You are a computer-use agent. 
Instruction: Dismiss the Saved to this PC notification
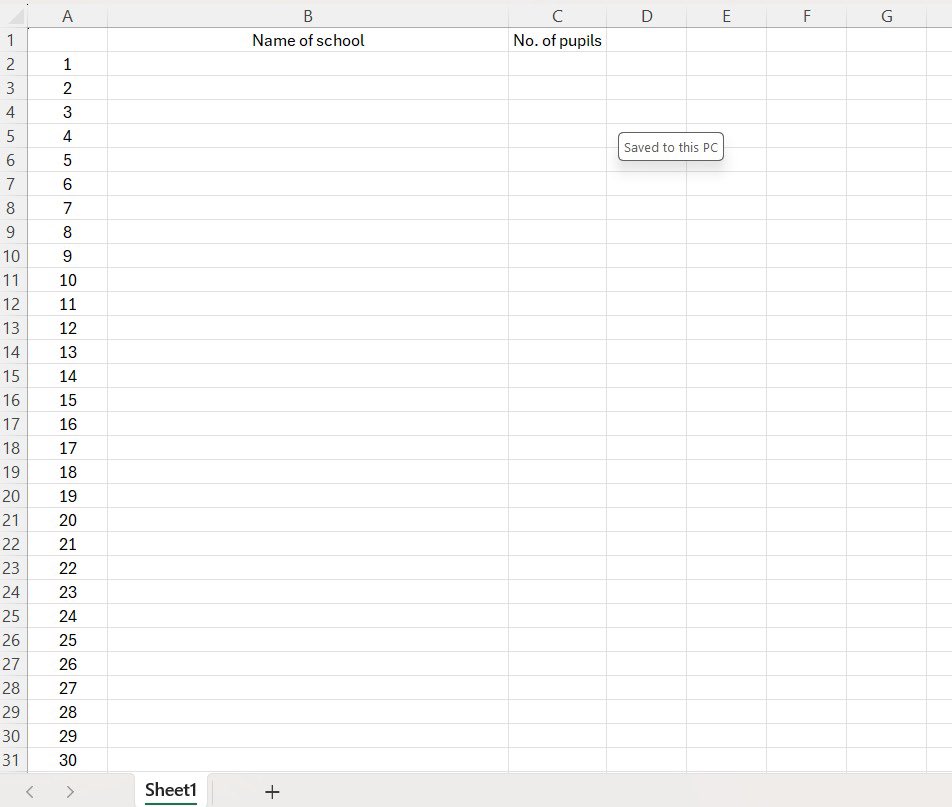click(670, 146)
